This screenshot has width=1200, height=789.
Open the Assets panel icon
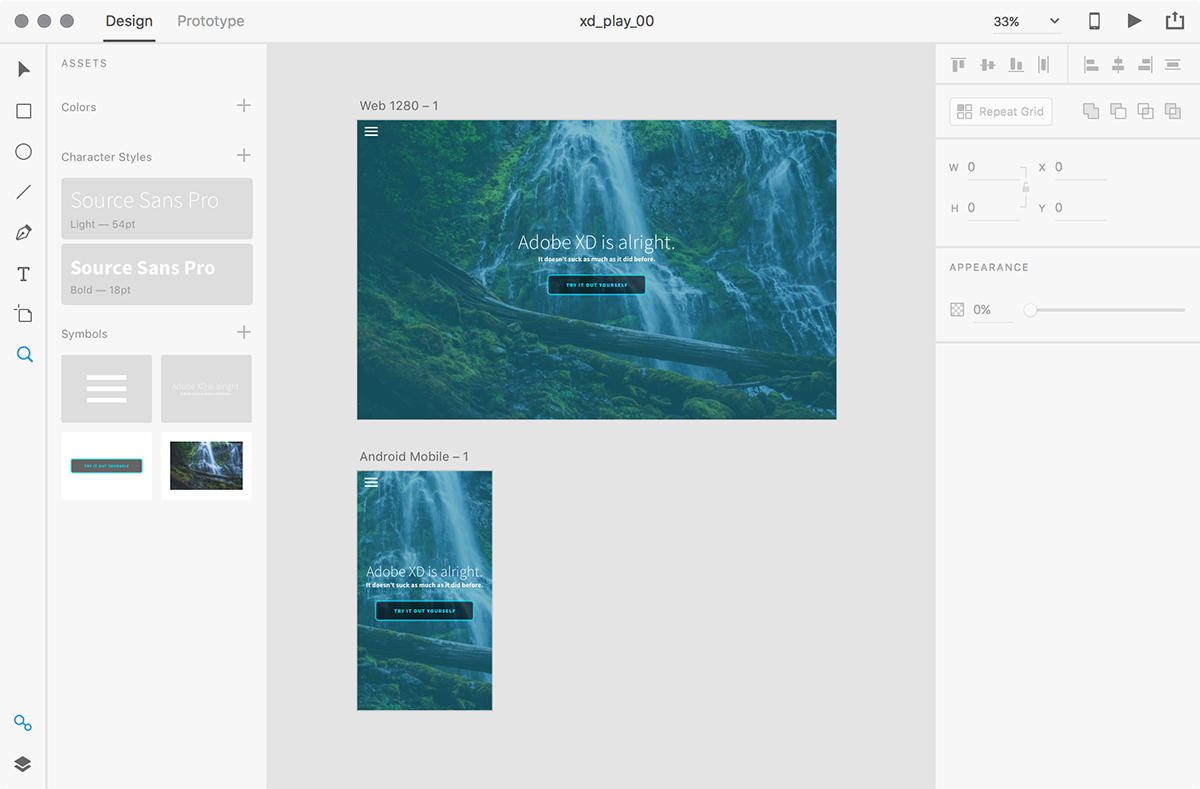tap(23, 723)
